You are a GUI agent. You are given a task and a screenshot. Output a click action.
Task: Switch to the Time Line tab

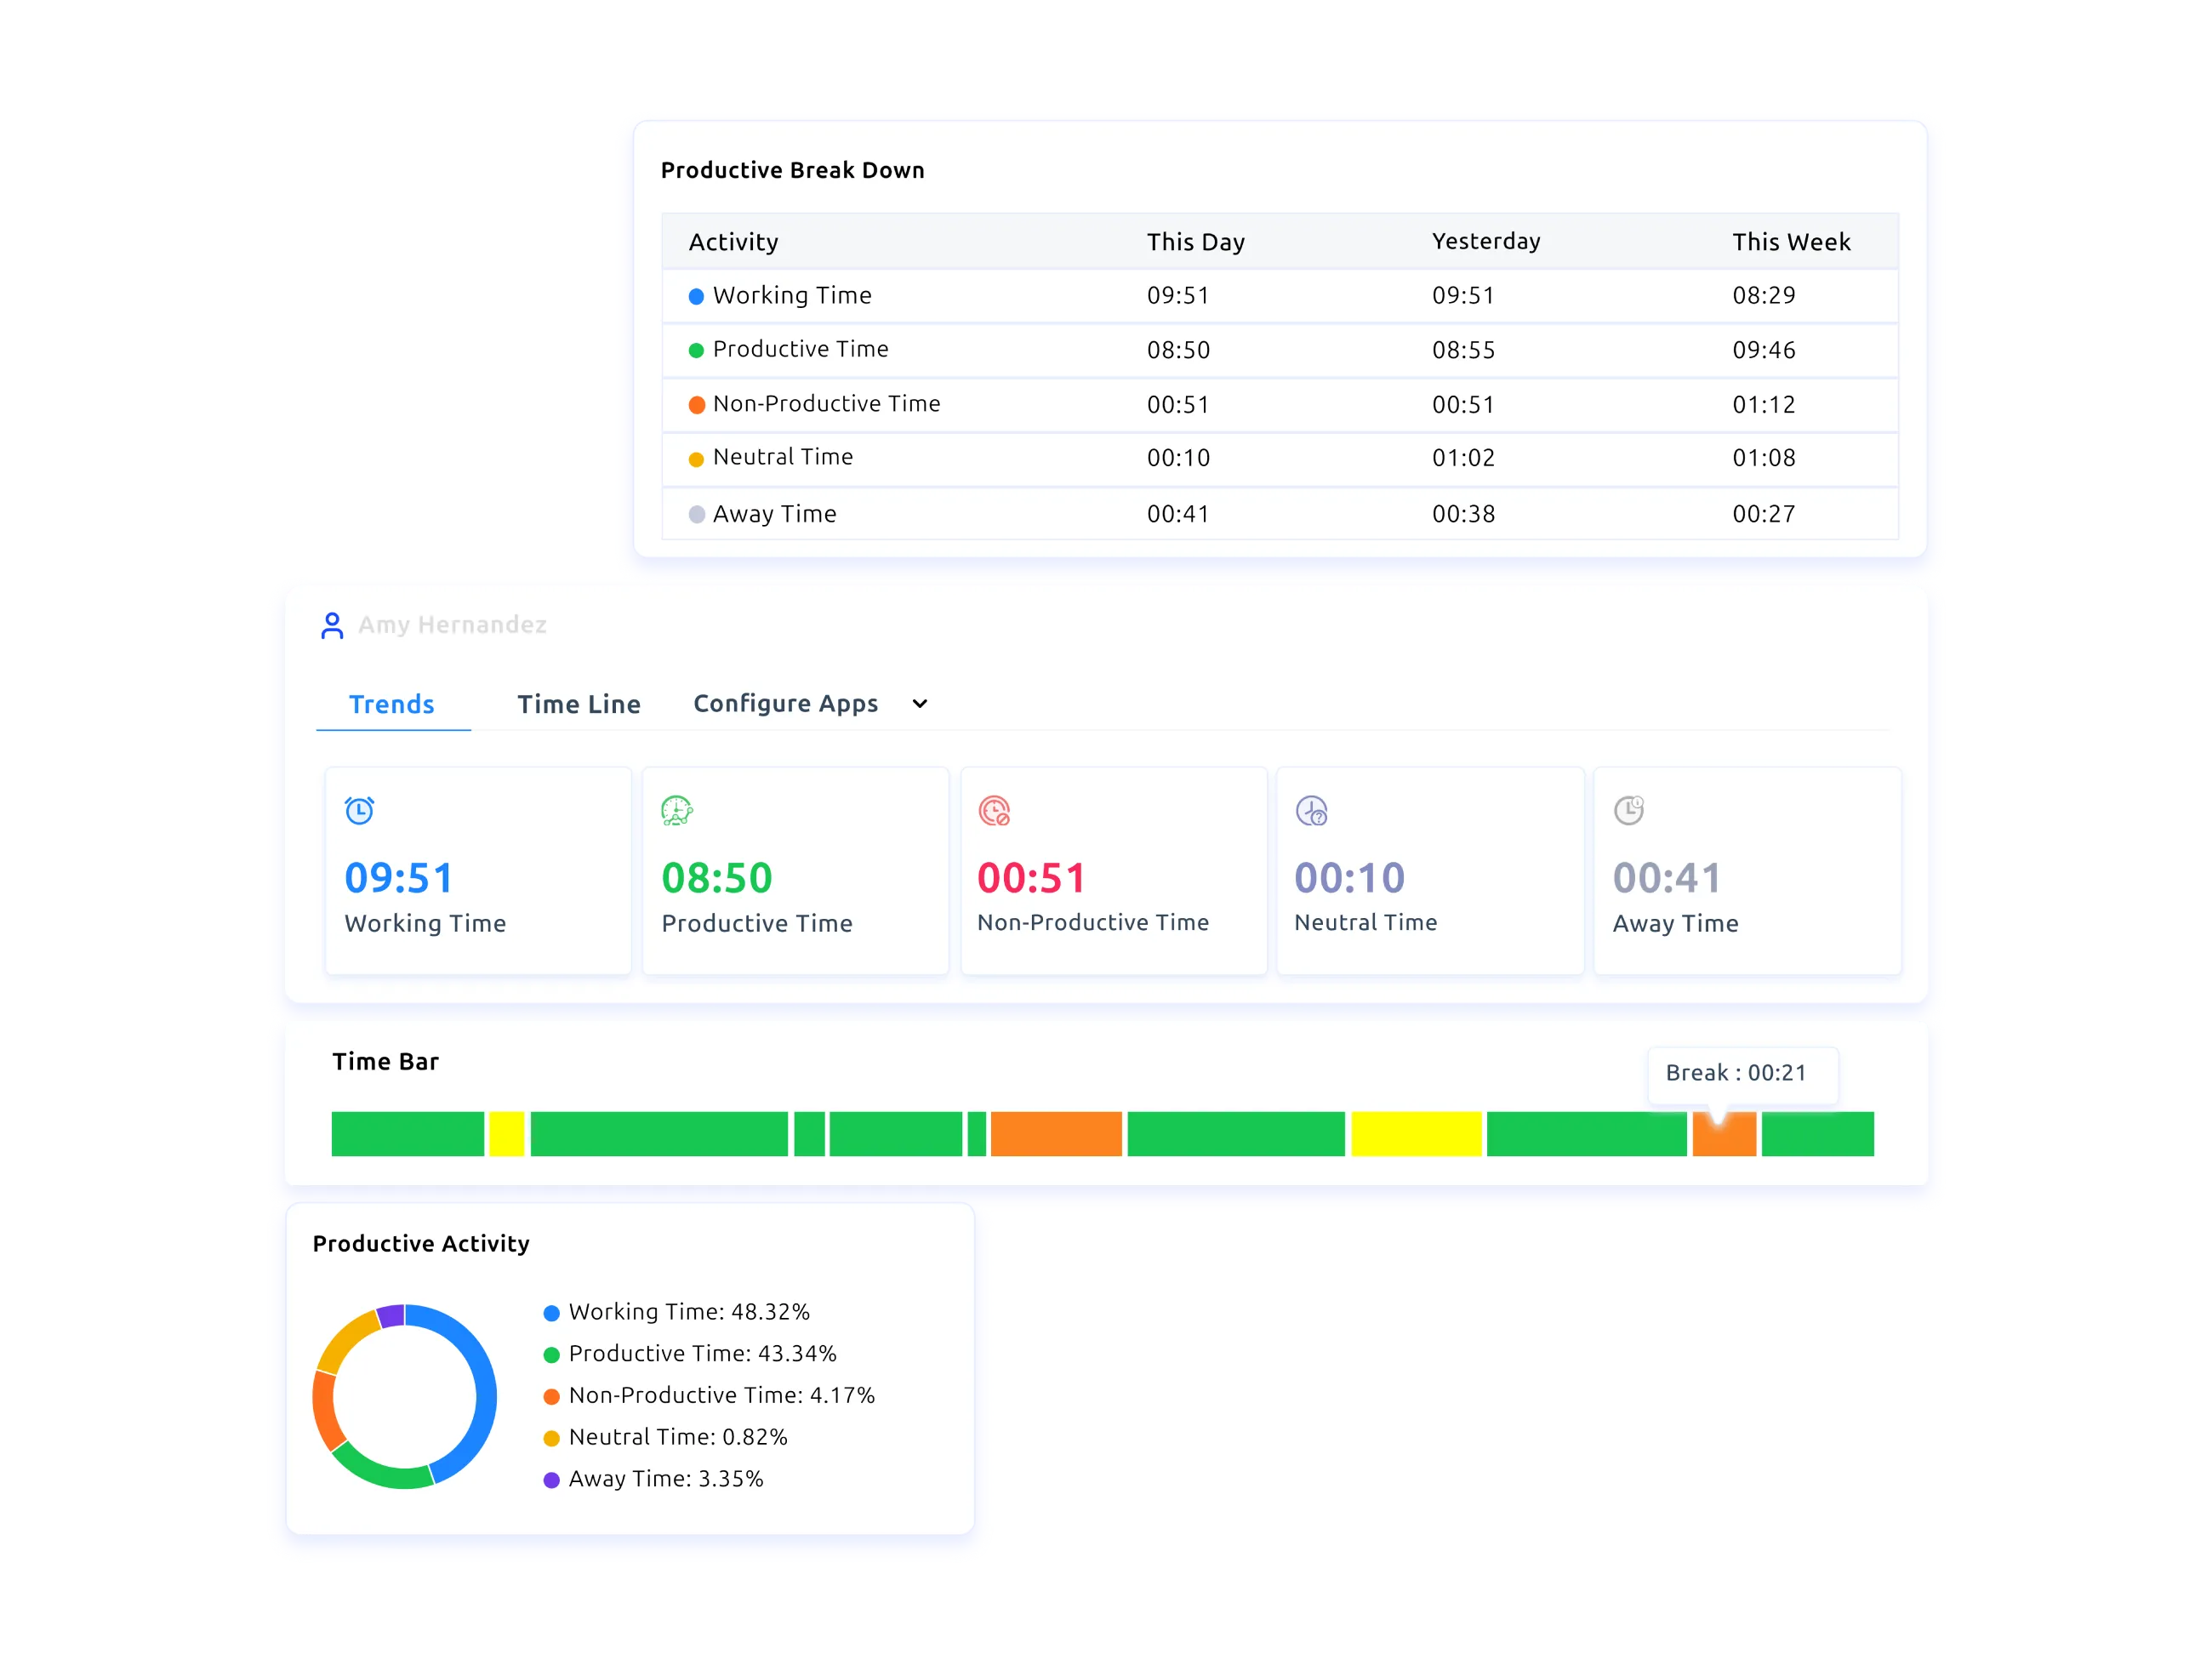tap(579, 703)
